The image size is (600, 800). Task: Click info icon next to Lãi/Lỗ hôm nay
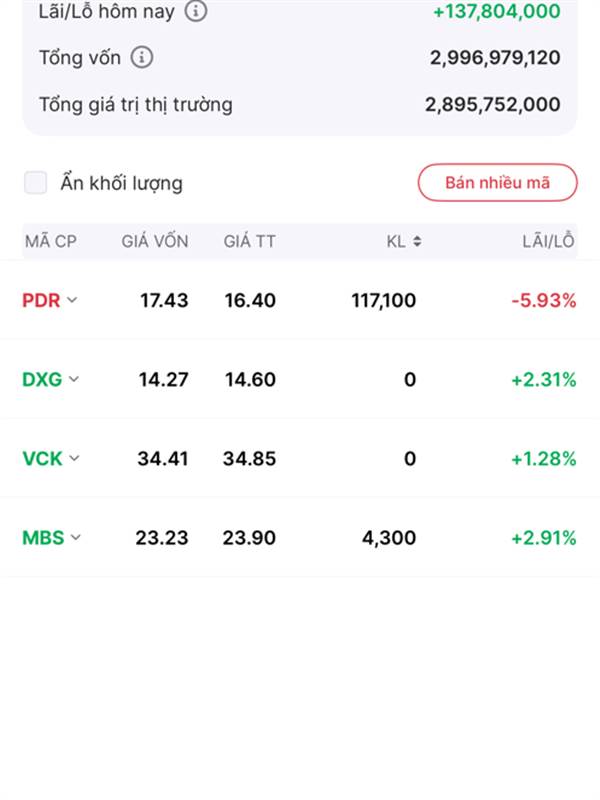click(x=196, y=12)
